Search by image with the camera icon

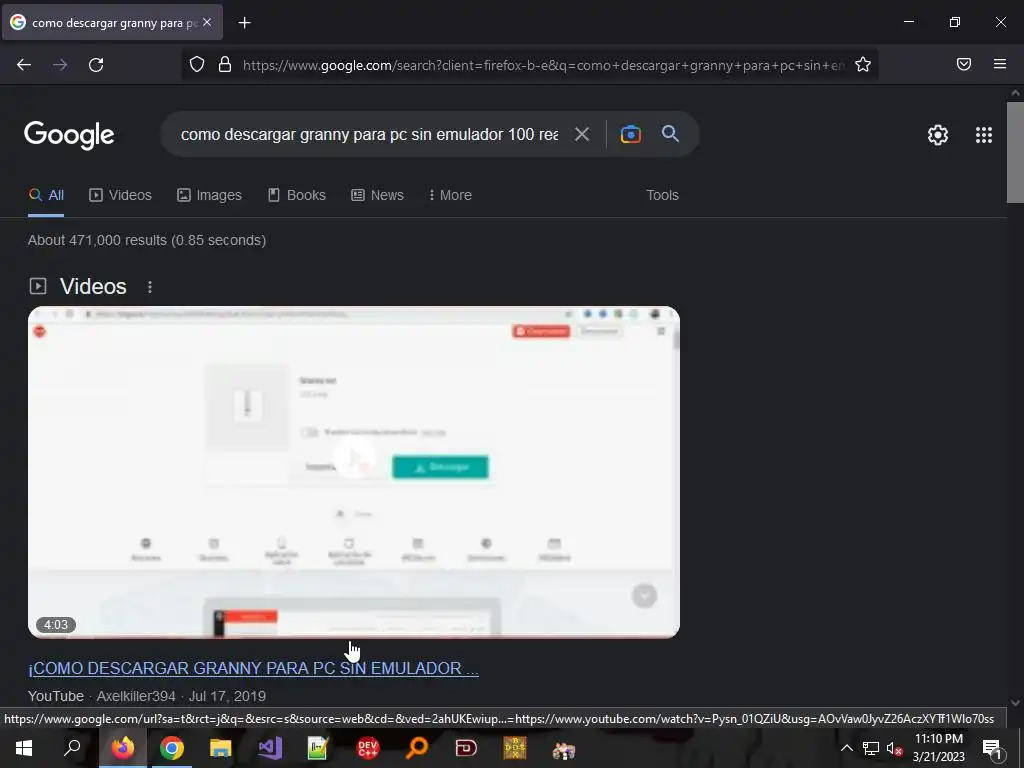(630, 134)
